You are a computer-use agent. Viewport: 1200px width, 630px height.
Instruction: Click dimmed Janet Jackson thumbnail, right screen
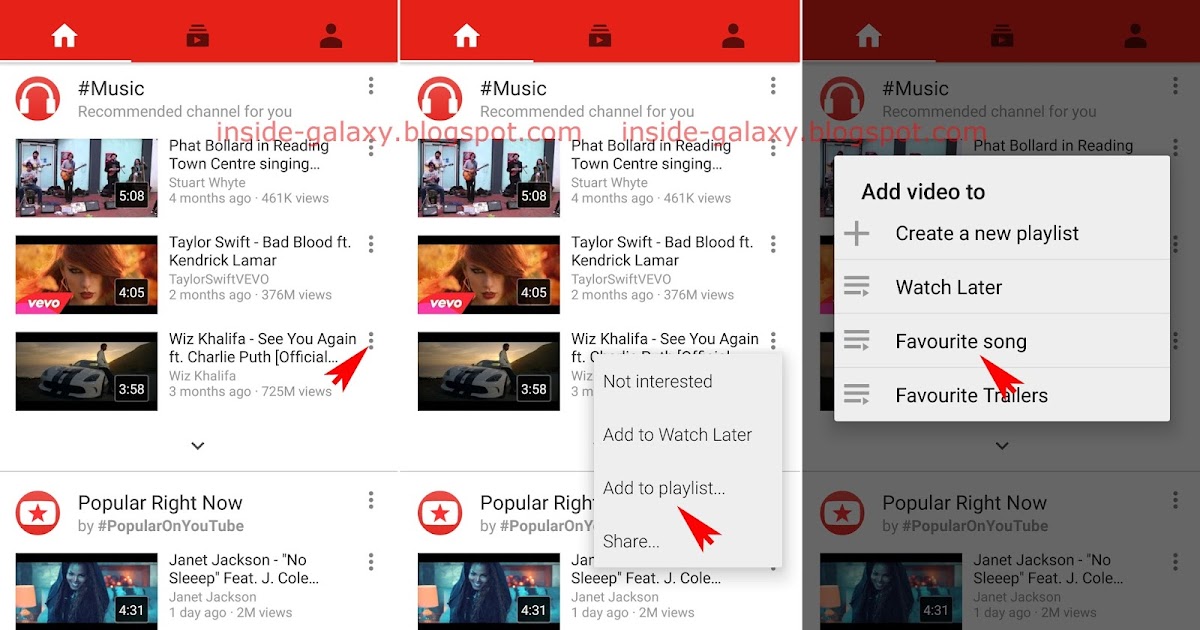(x=891, y=591)
